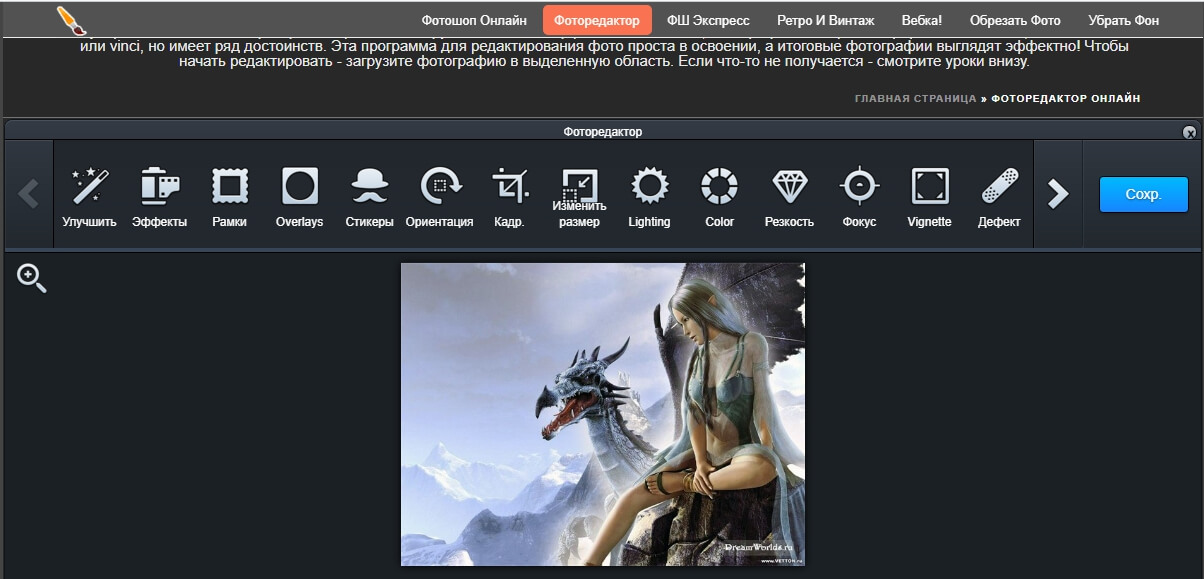Image resolution: width=1204 pixels, height=579 pixels.
Task: Switch to the Фотошоп Онлайн tab
Action: (x=474, y=20)
